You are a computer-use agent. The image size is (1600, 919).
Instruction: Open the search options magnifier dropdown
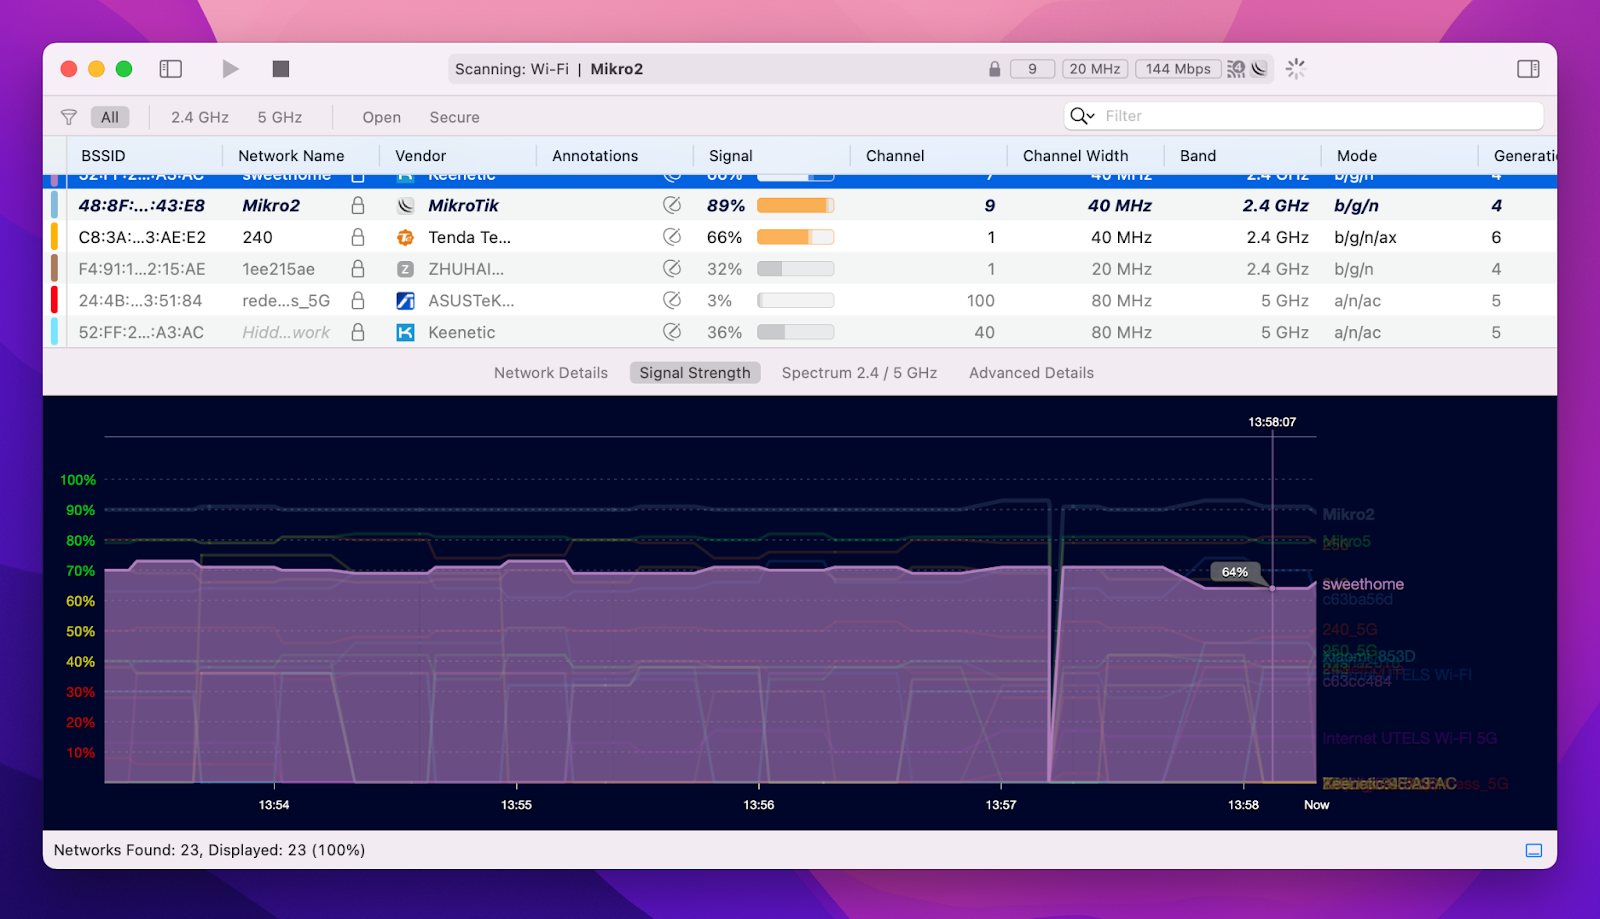pos(1082,116)
